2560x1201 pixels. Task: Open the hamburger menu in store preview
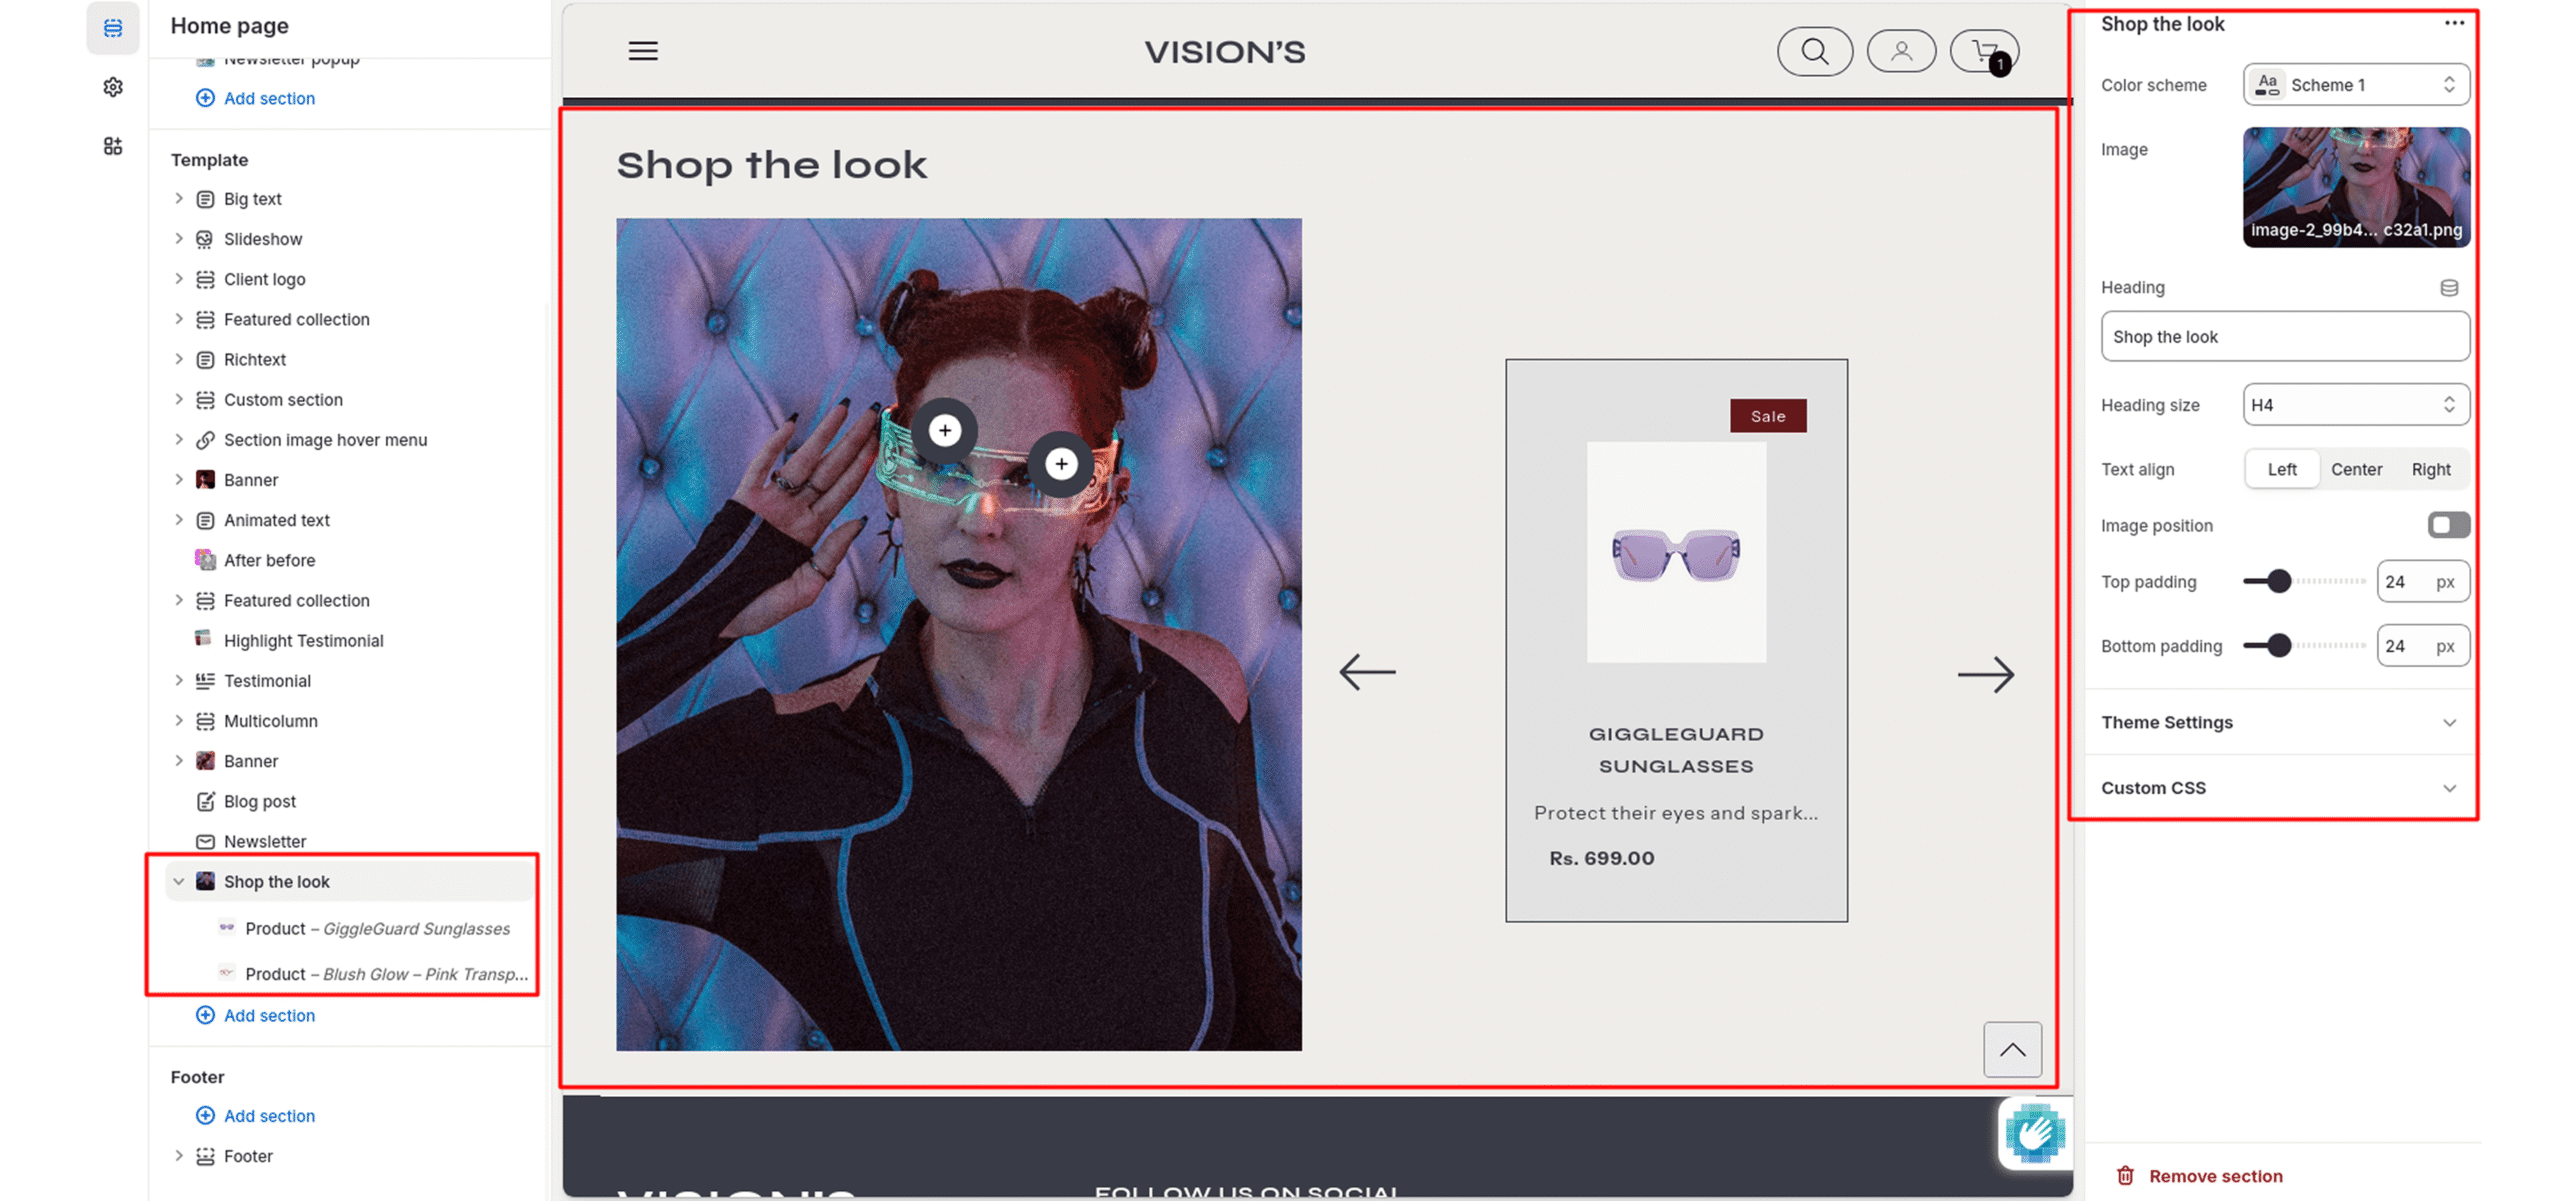click(x=642, y=51)
